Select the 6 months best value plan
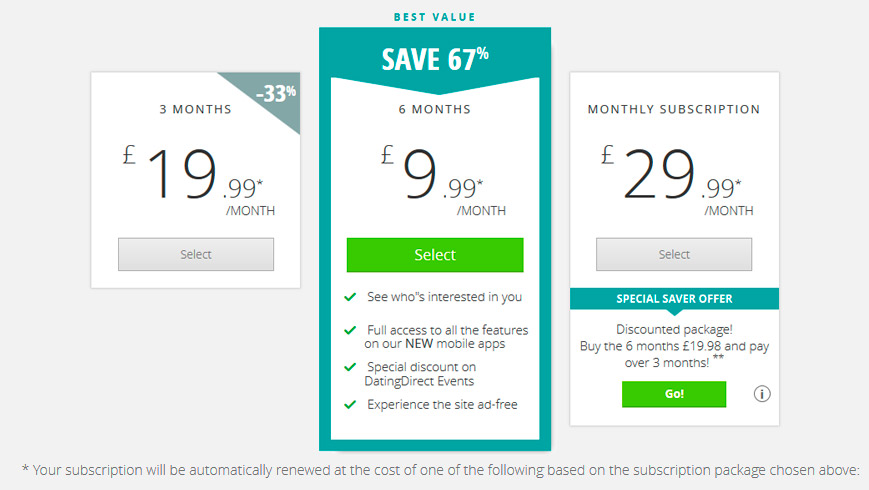 pyautogui.click(x=435, y=255)
